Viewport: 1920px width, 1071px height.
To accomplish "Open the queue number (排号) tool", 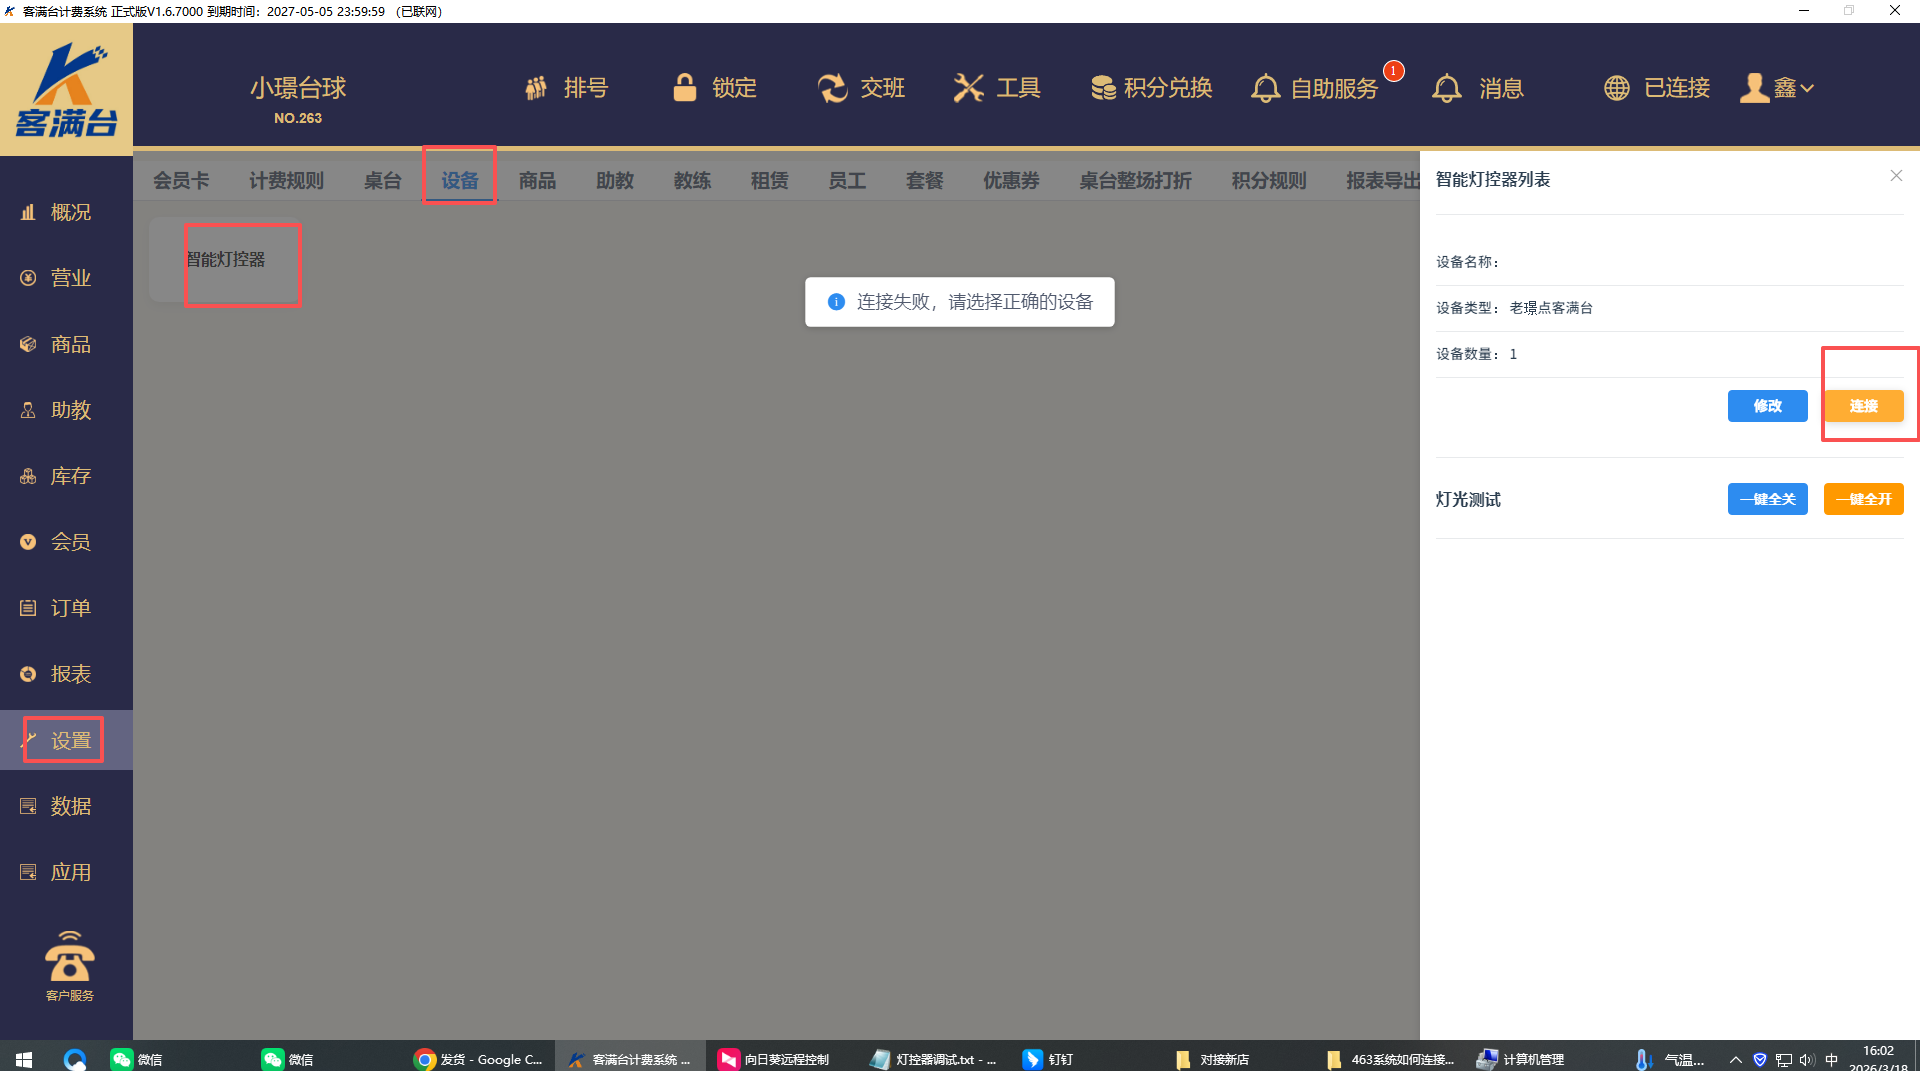I will tap(566, 88).
